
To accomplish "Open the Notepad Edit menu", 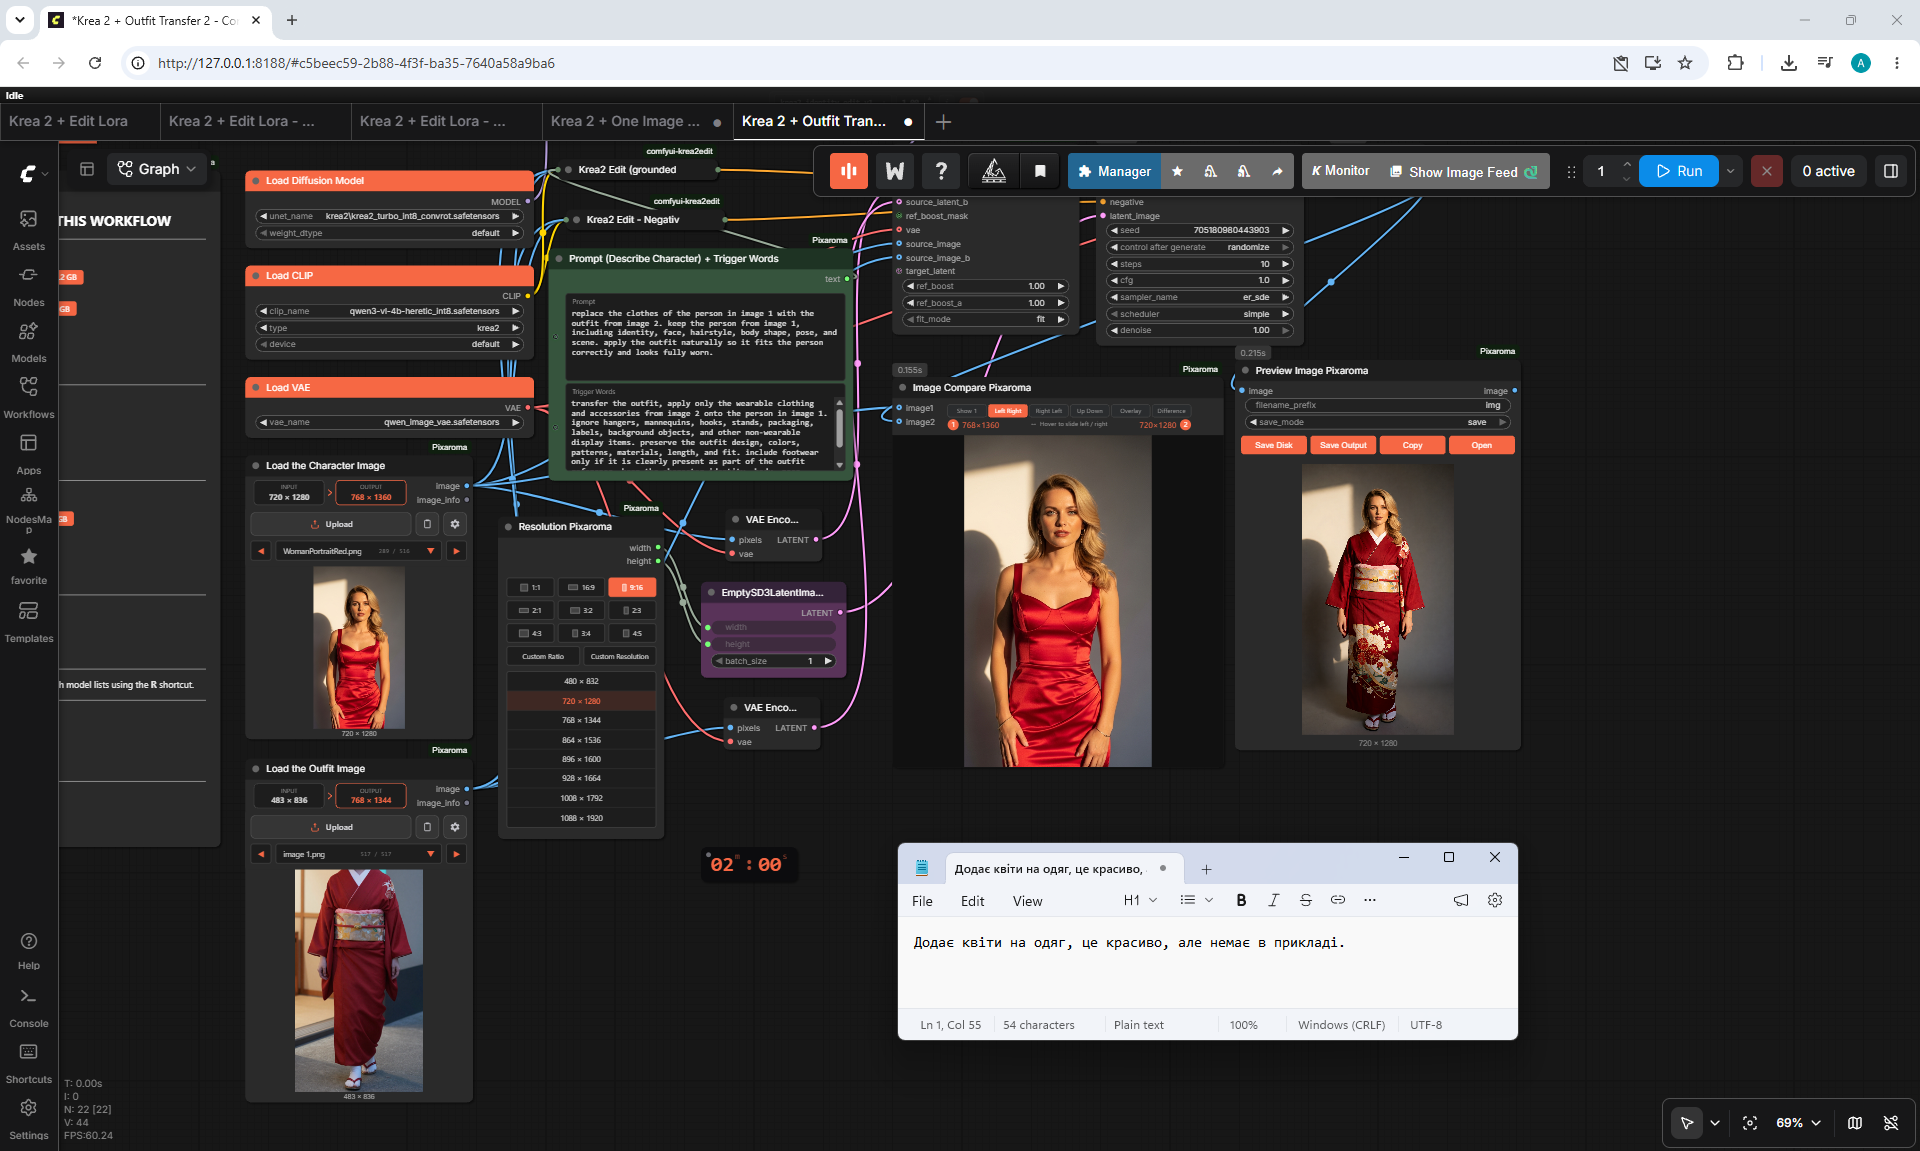I will [x=972, y=901].
